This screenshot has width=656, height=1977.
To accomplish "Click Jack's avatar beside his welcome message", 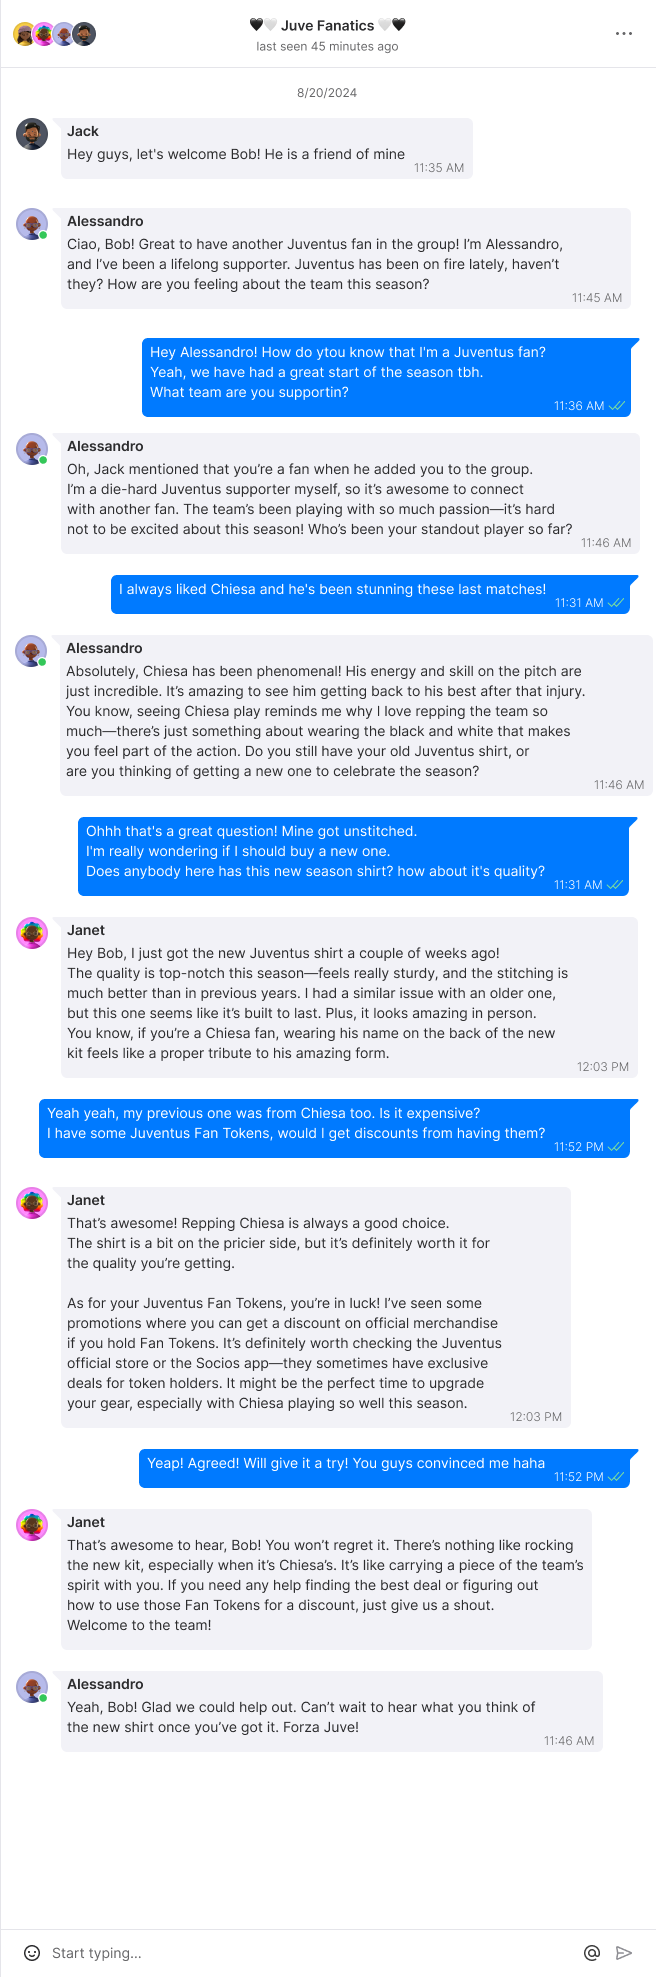I will (32, 134).
